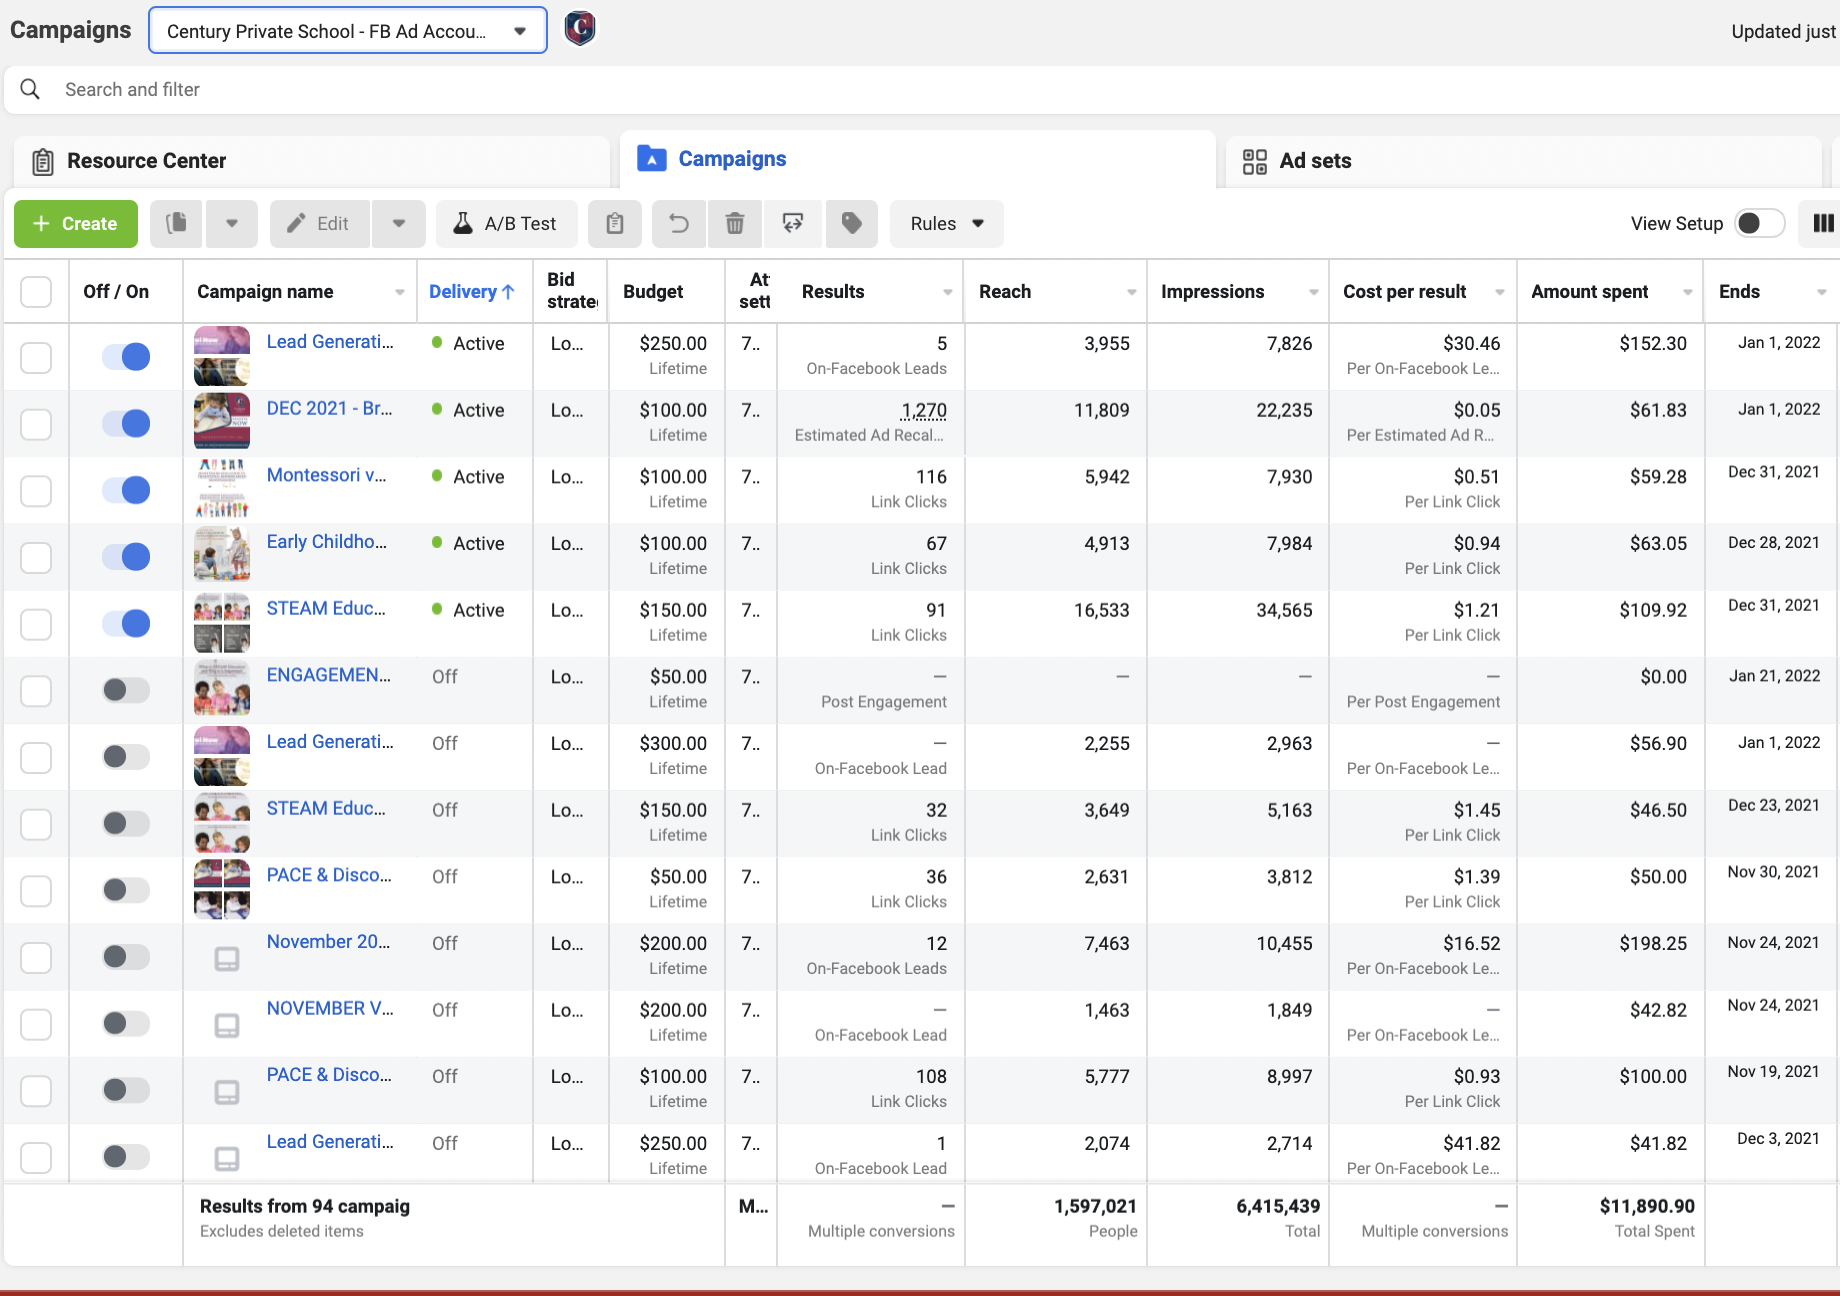1840x1296 pixels.
Task: Click the $11,890.90 Total Spent amount
Action: (1647, 1206)
